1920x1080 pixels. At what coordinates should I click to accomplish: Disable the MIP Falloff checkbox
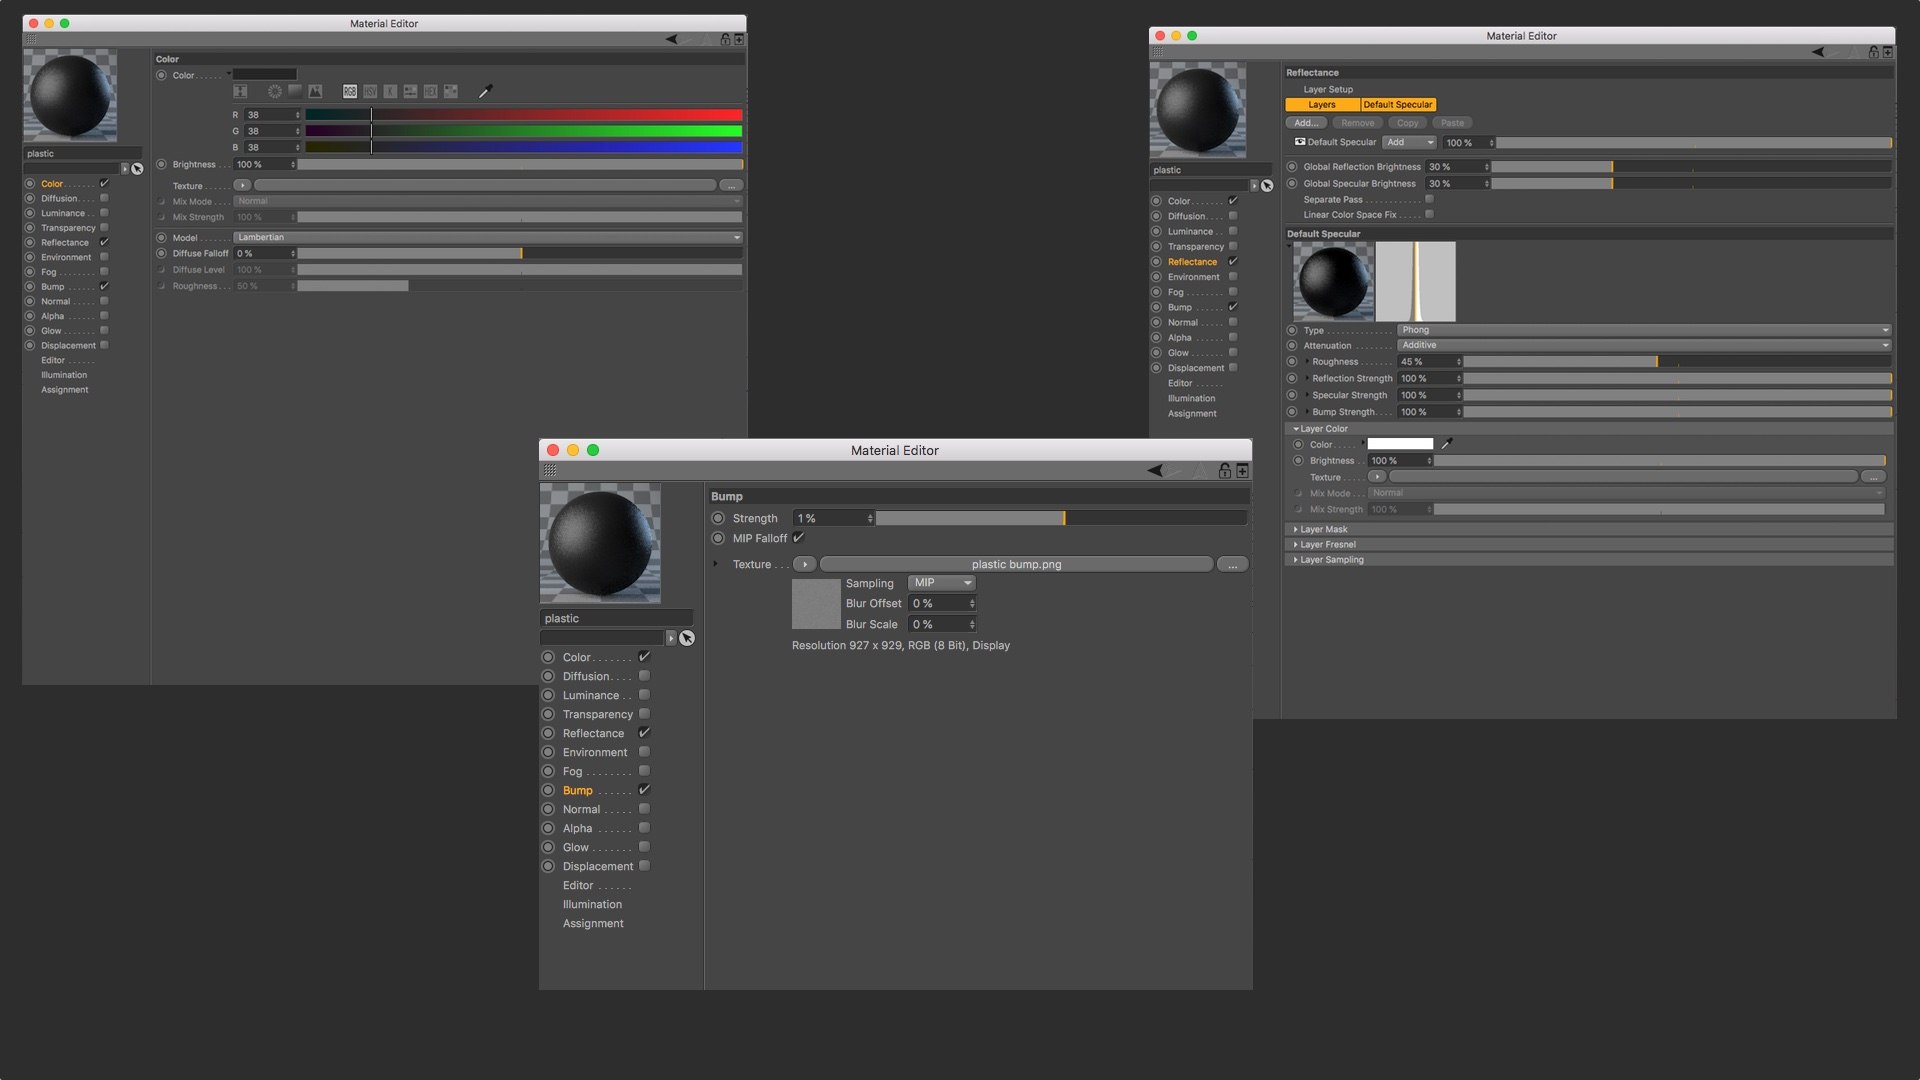coord(799,538)
